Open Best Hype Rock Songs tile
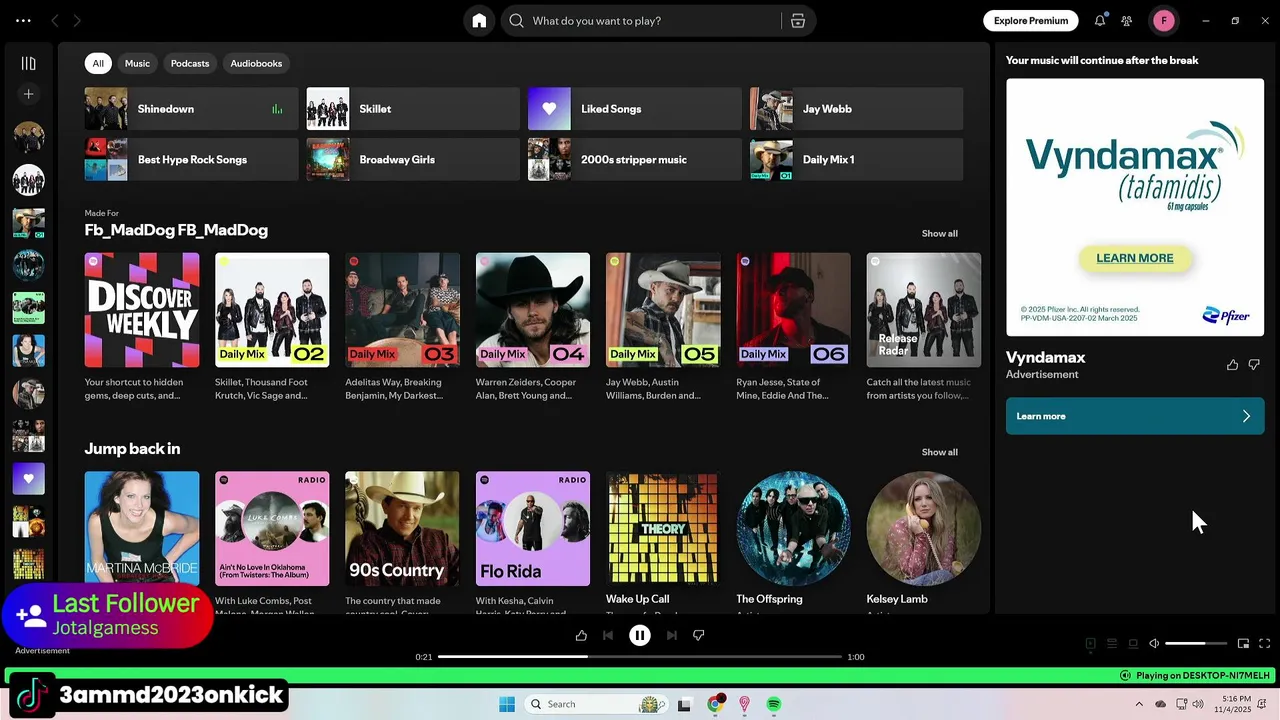The image size is (1280, 720). coord(191,160)
